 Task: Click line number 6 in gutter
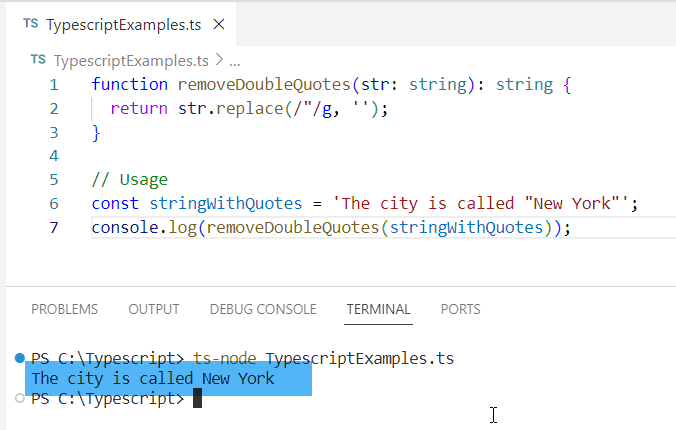tap(54, 204)
